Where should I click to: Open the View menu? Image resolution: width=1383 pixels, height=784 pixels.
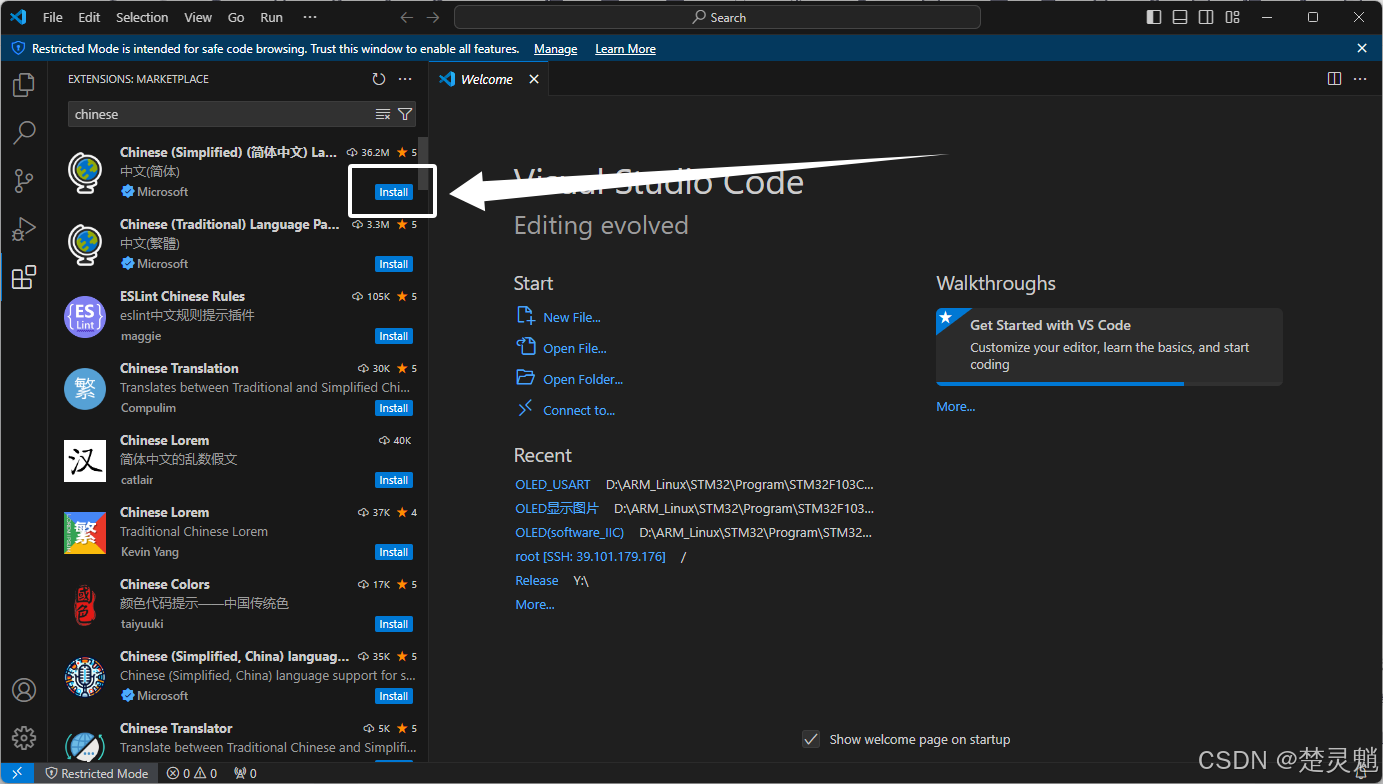(198, 17)
